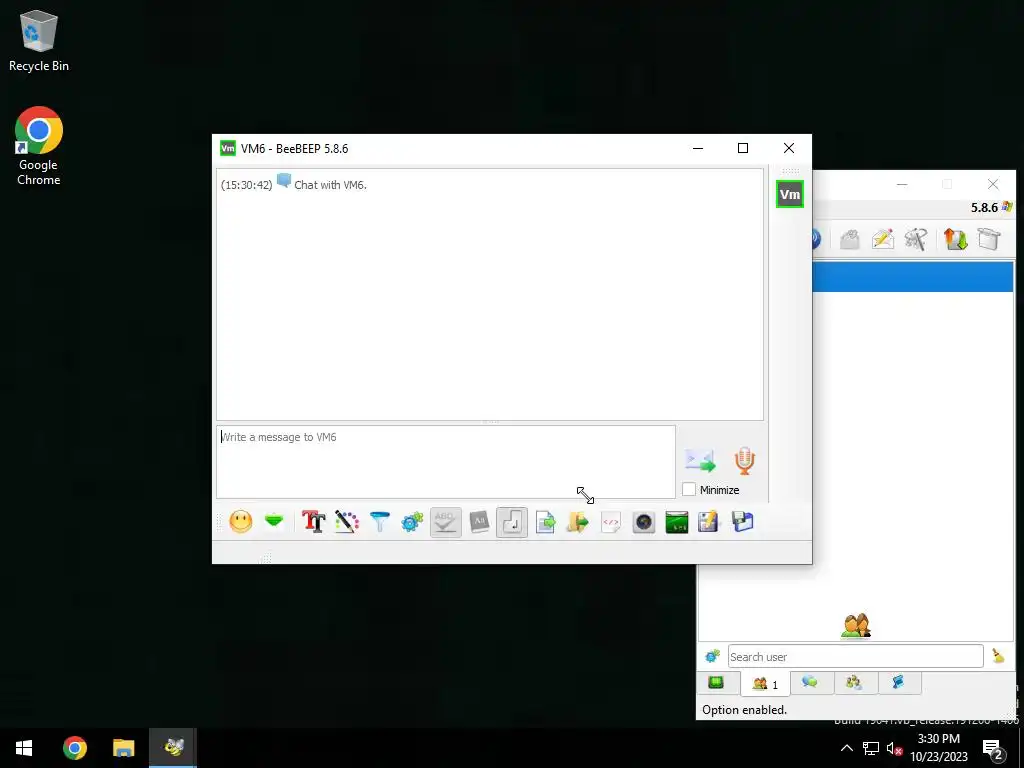Switch to the users tab showing 1
Viewport: 1024px width, 768px height.
(x=765, y=684)
